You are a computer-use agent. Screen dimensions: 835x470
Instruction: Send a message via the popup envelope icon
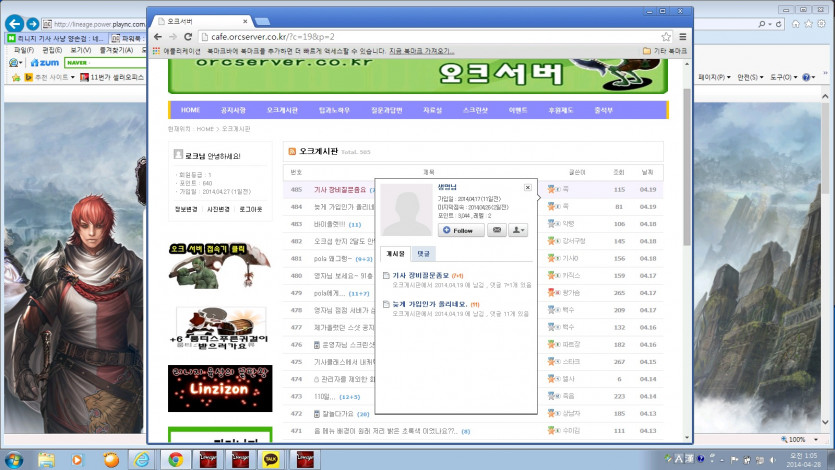click(x=496, y=230)
